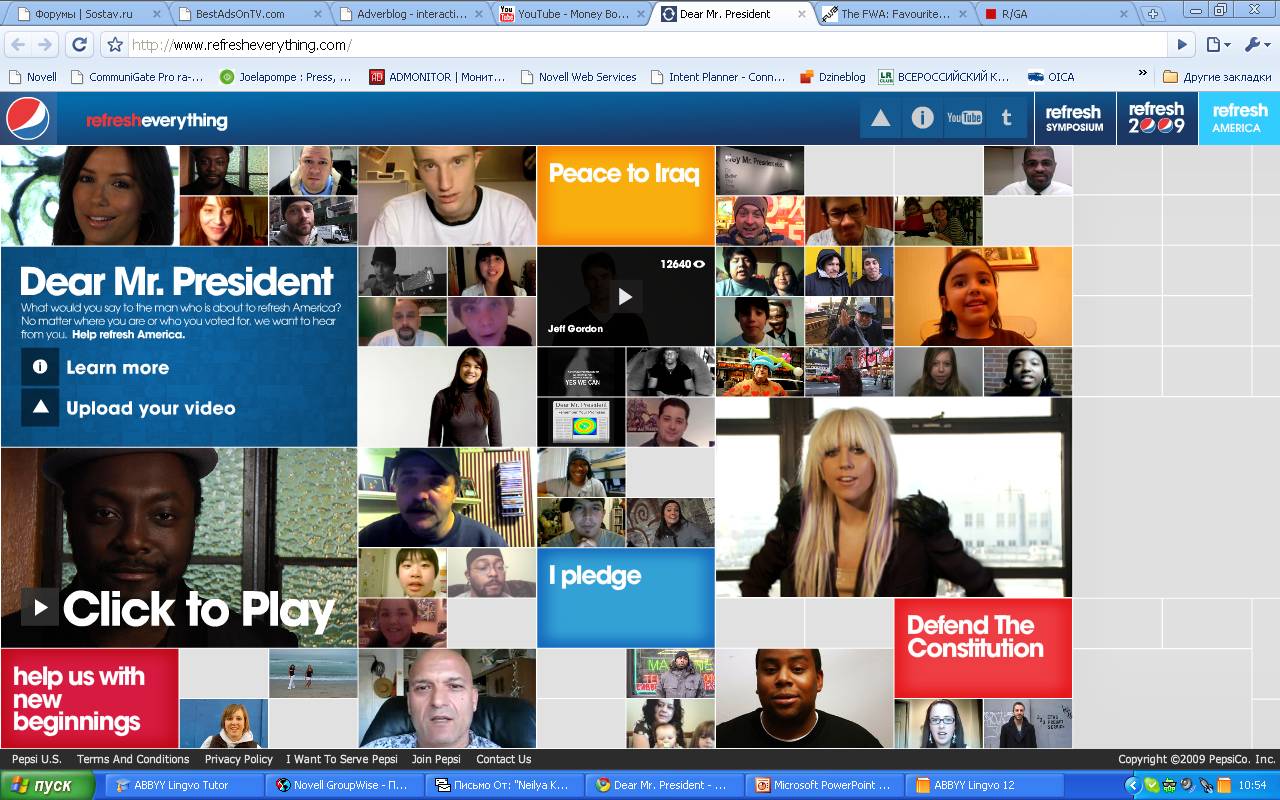
Task: Expand the bookmarks overflow chevron
Action: [x=1142, y=74]
